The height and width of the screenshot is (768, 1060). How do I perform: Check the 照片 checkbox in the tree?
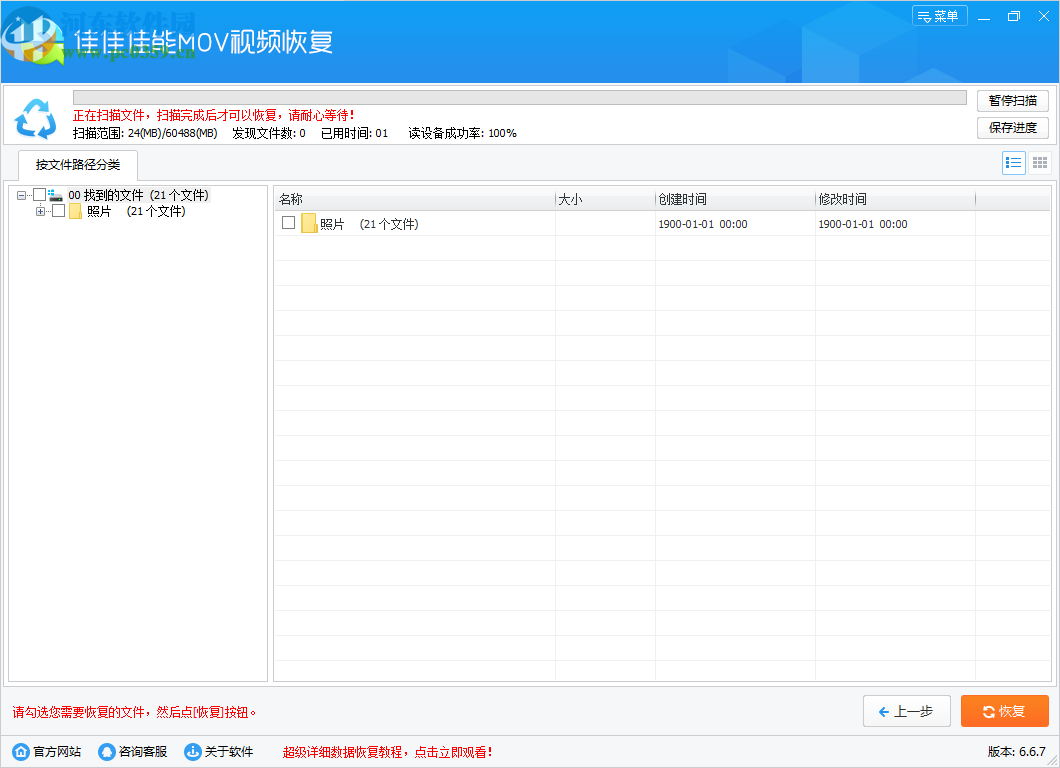(x=58, y=211)
